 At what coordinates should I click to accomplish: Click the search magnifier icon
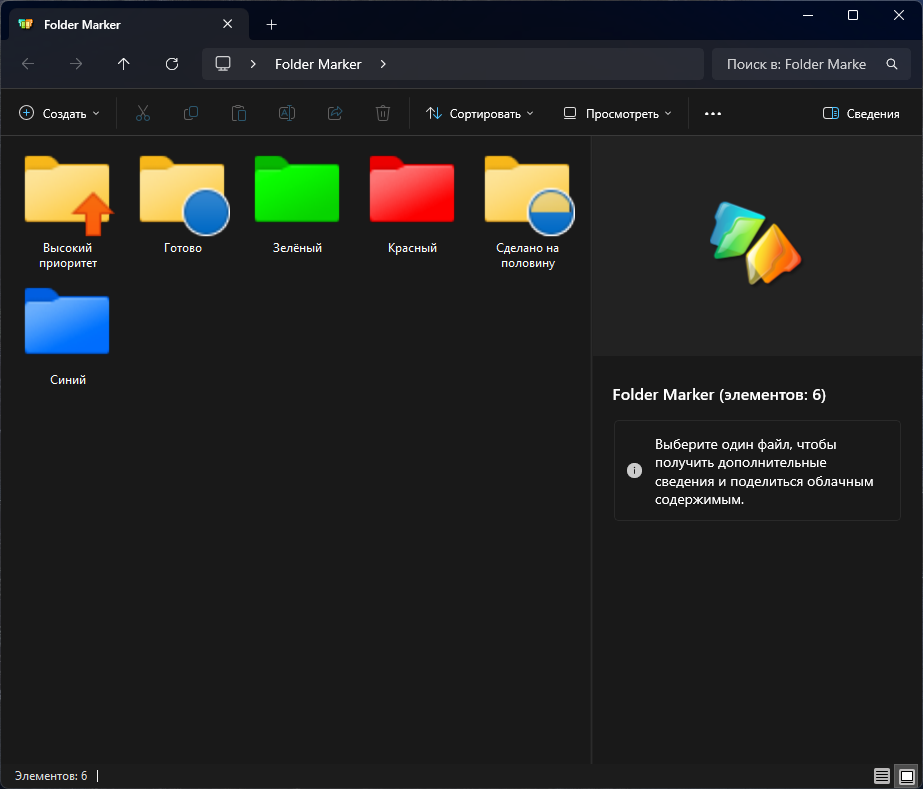892,64
